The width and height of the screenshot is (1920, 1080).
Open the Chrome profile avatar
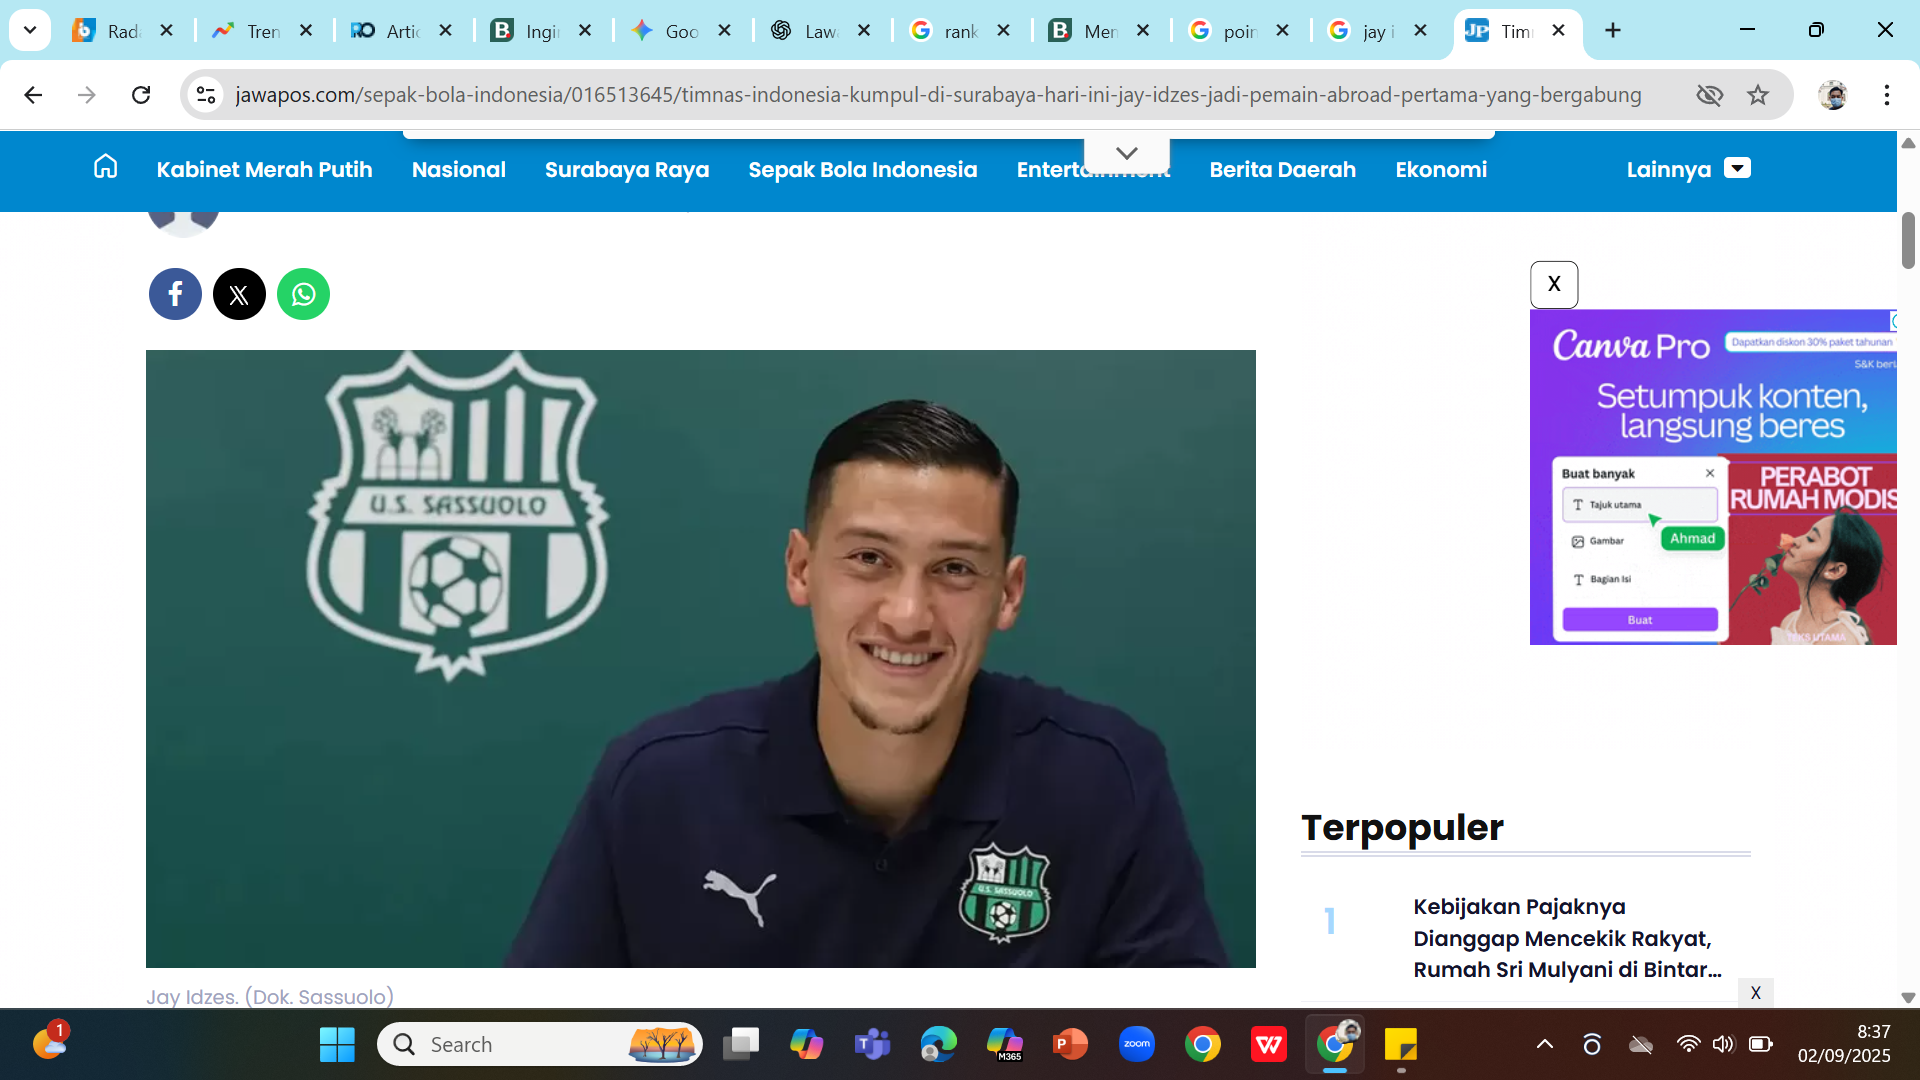click(x=1833, y=95)
